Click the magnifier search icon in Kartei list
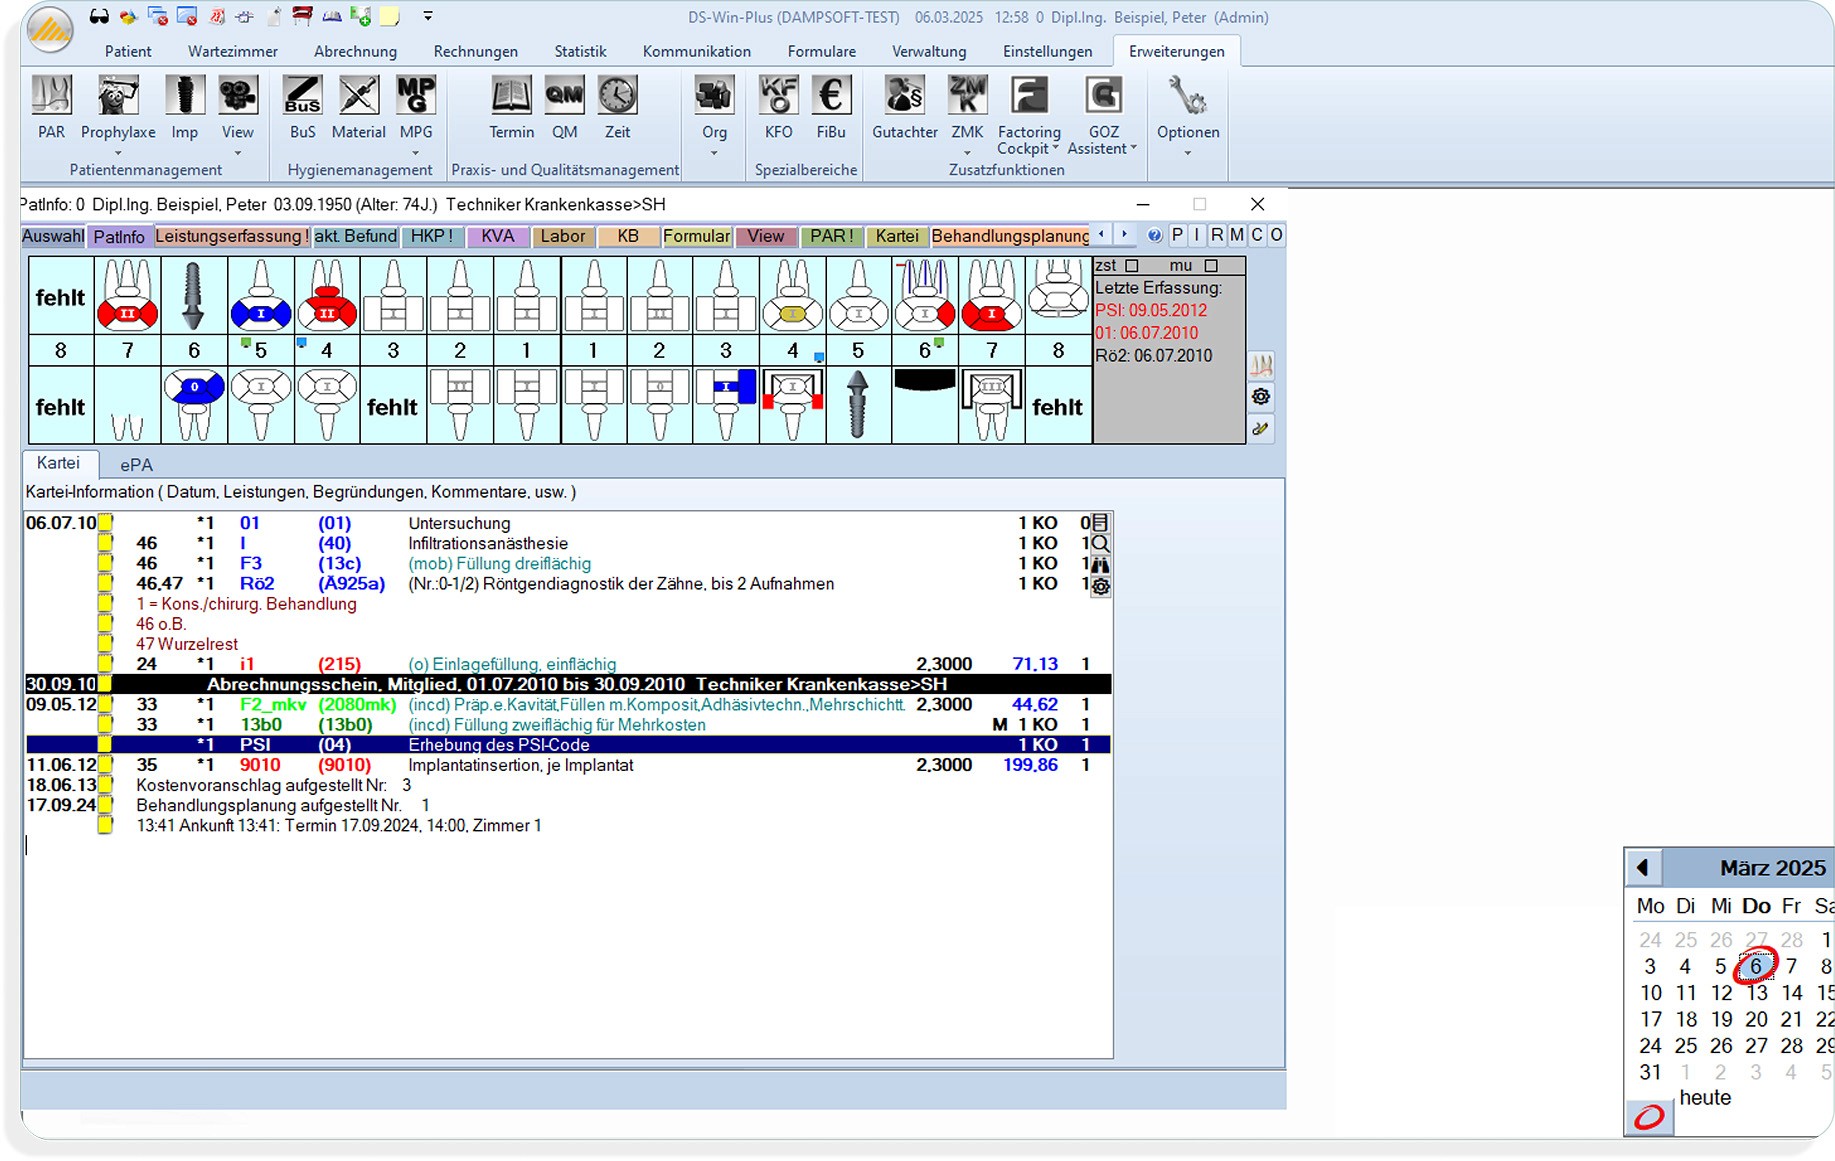Viewport: 1835px width, 1161px height. pos(1100,544)
